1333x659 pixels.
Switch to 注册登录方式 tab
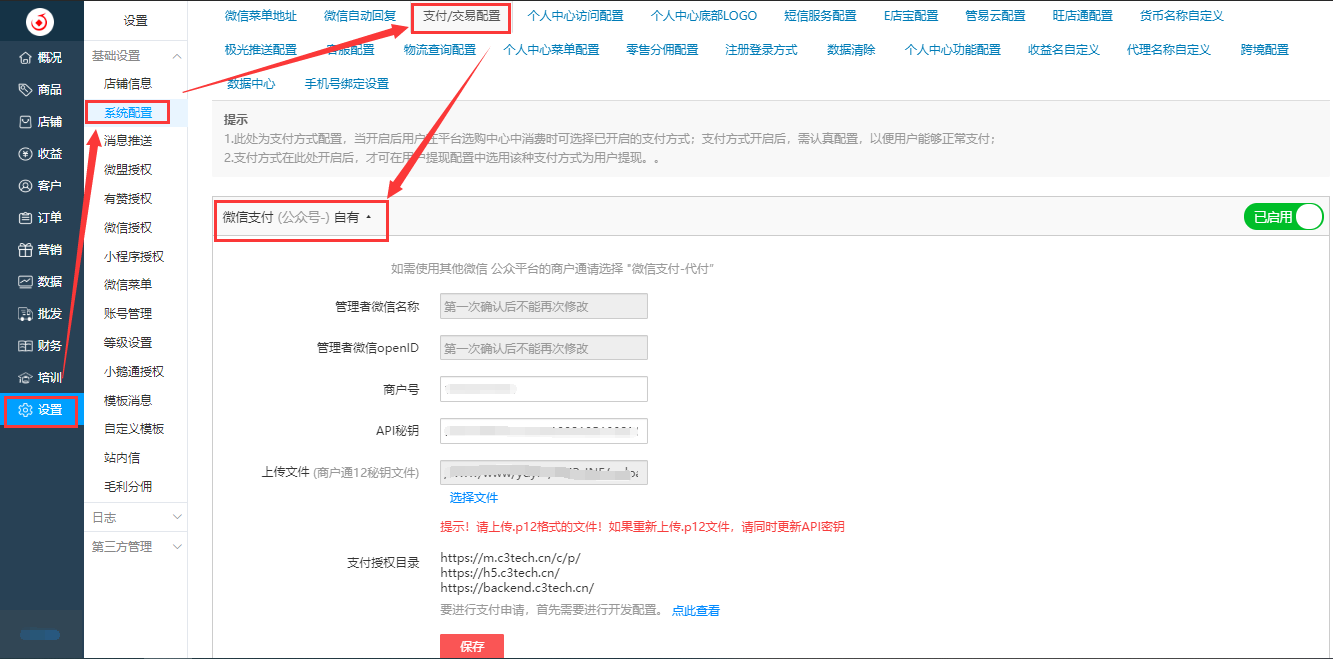[x=761, y=50]
